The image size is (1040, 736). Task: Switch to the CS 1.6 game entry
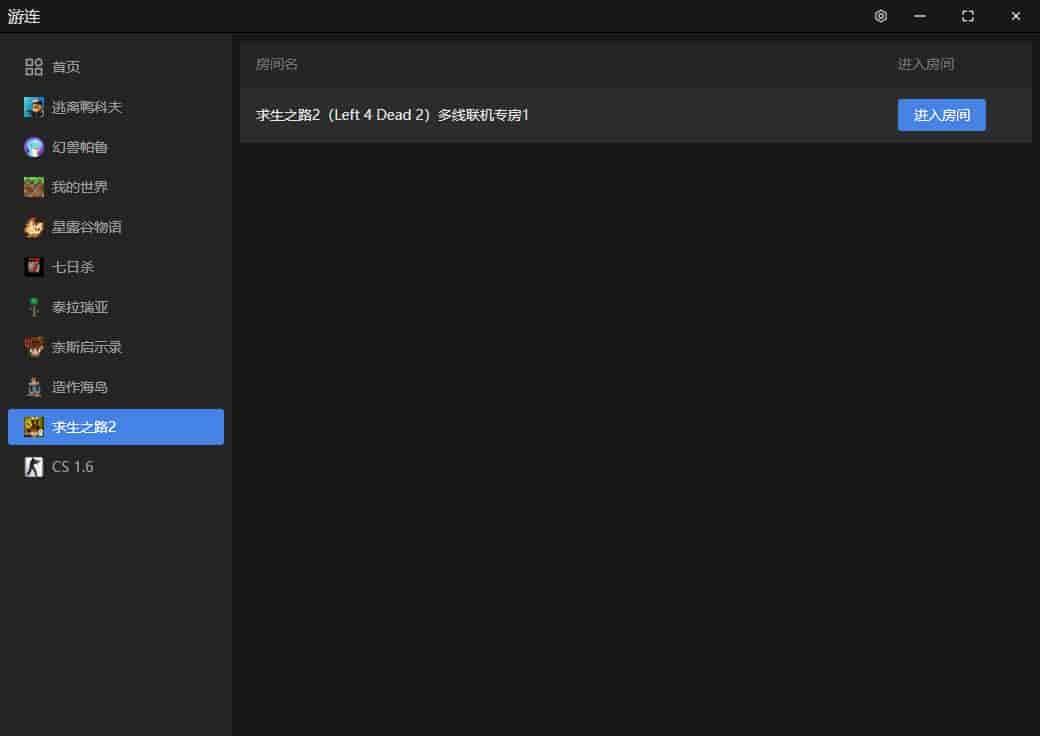[116, 467]
